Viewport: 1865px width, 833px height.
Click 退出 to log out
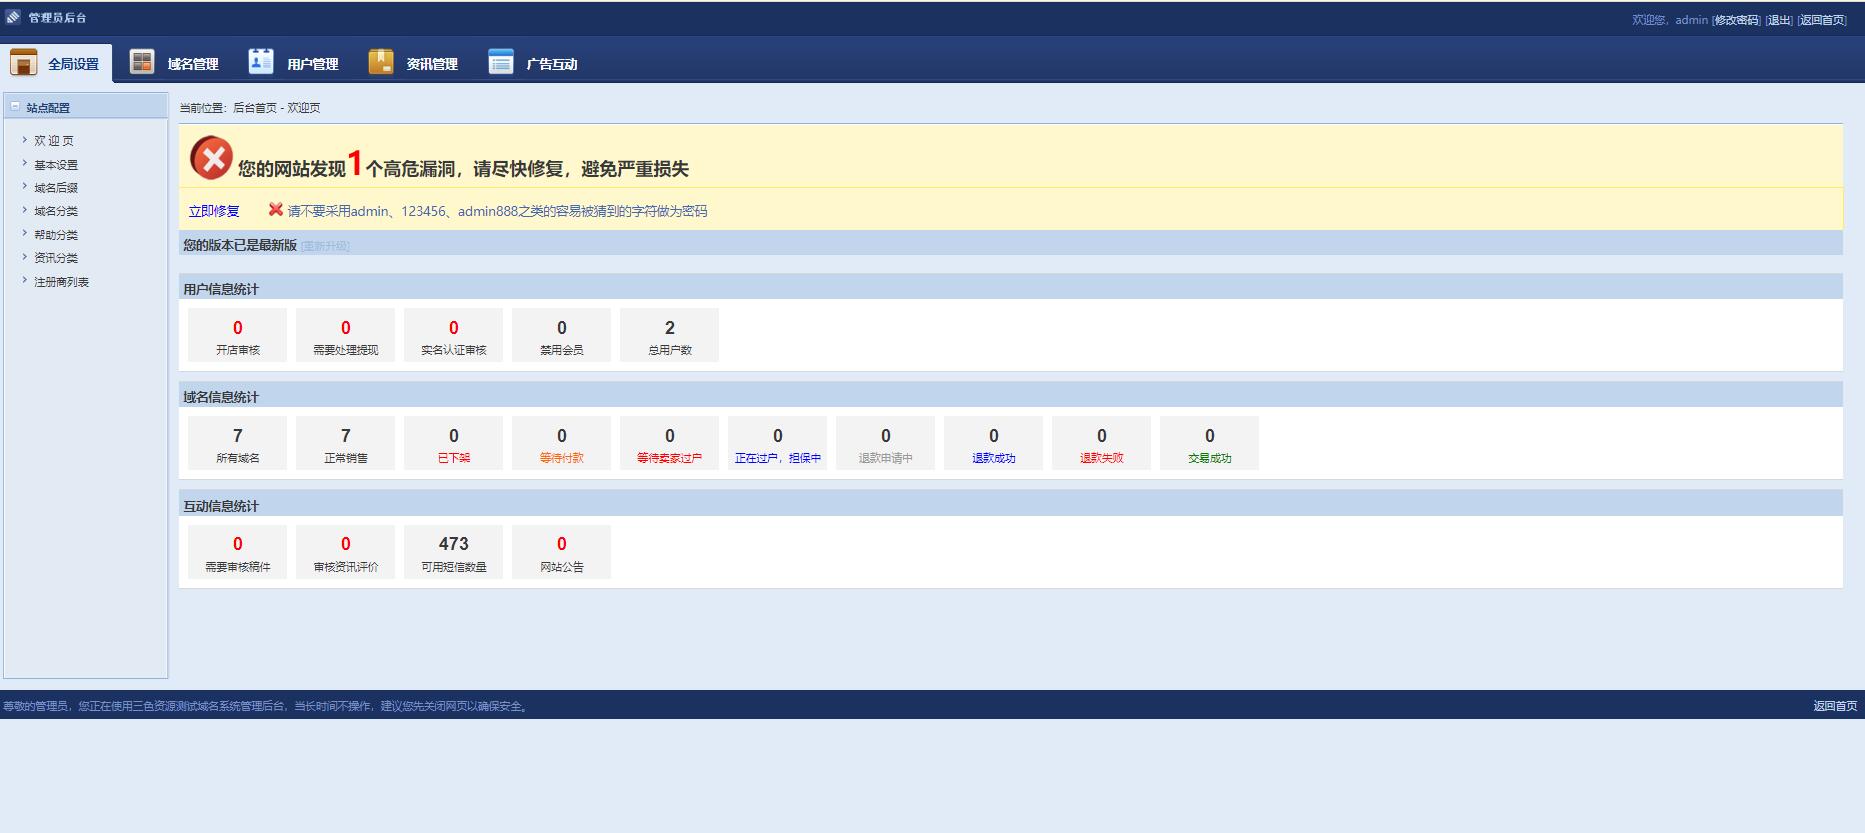[1779, 20]
